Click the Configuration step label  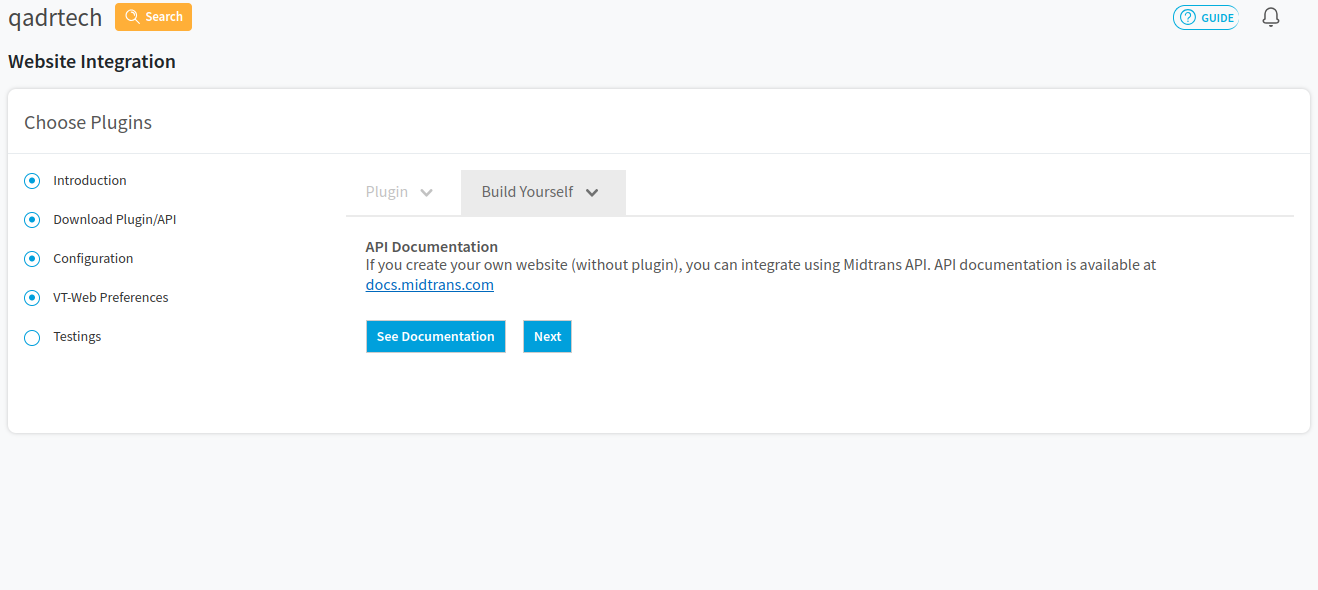point(93,259)
